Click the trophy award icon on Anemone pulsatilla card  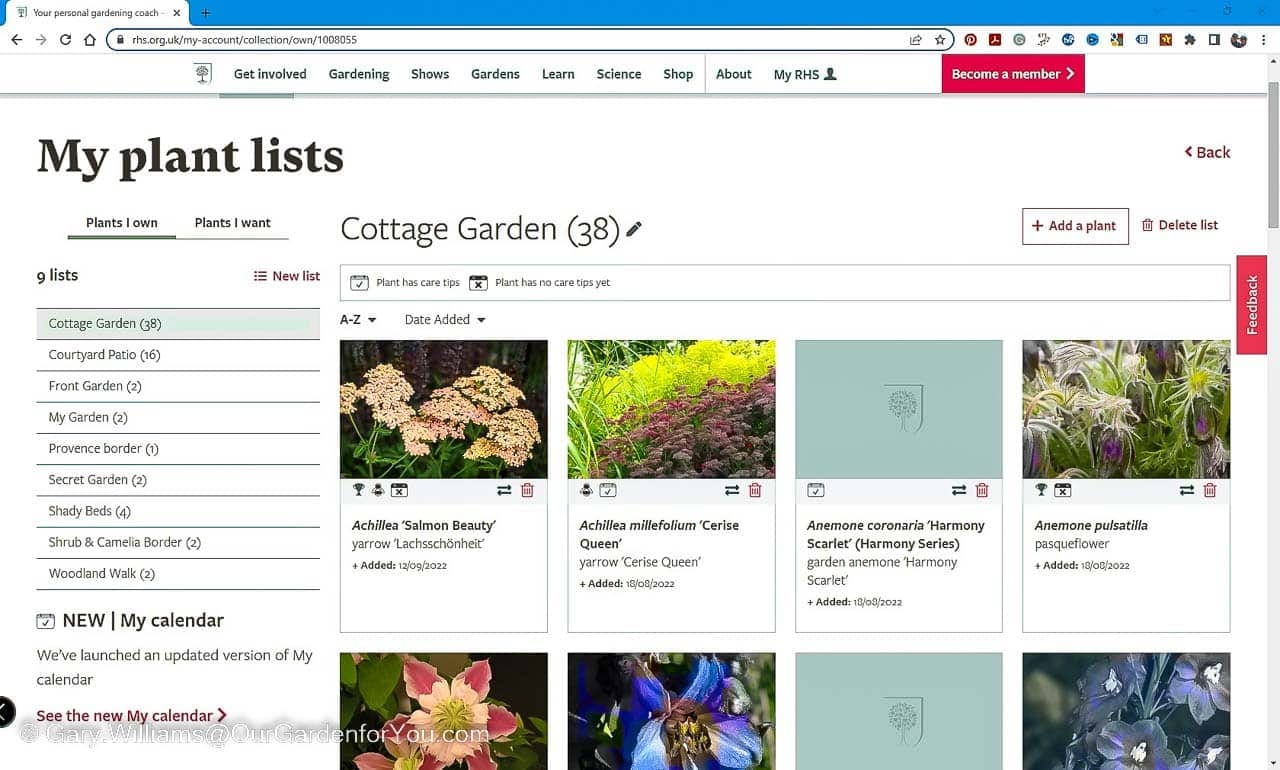tap(1041, 490)
